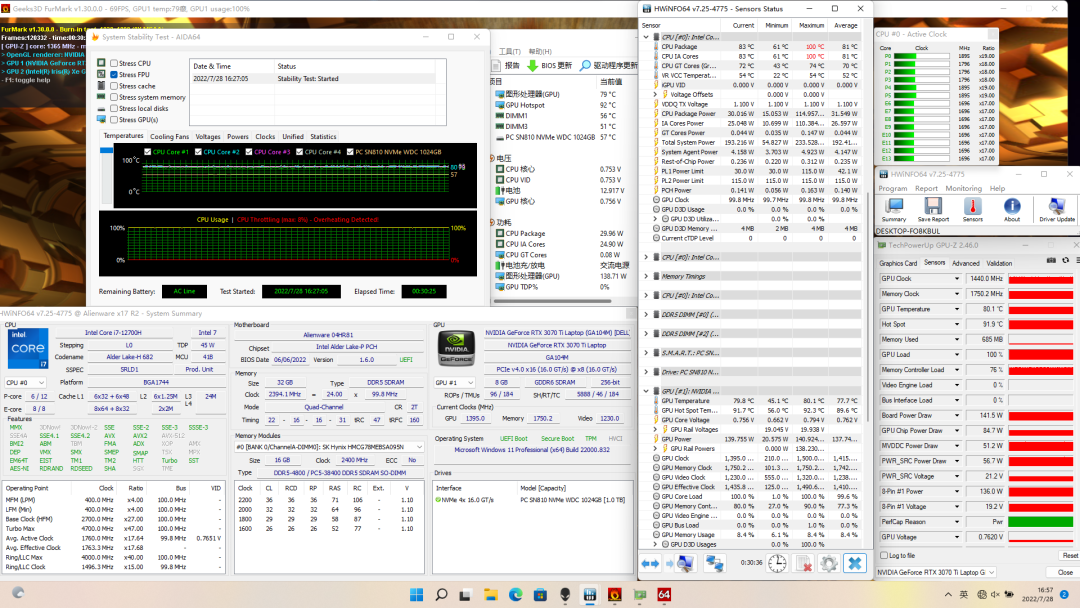The width and height of the screenshot is (1080, 608).
Task: Uncheck the Stress FPU checkbox
Action: click(114, 75)
